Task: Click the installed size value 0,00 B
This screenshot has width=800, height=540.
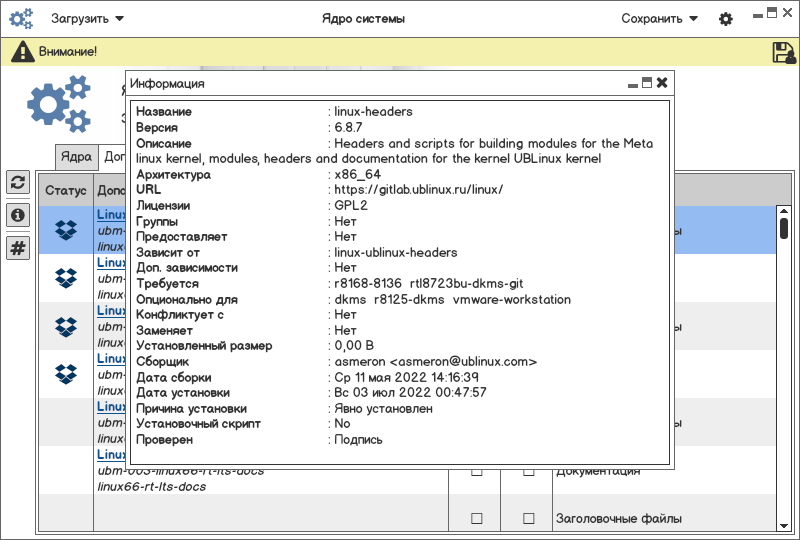Action: [354, 346]
